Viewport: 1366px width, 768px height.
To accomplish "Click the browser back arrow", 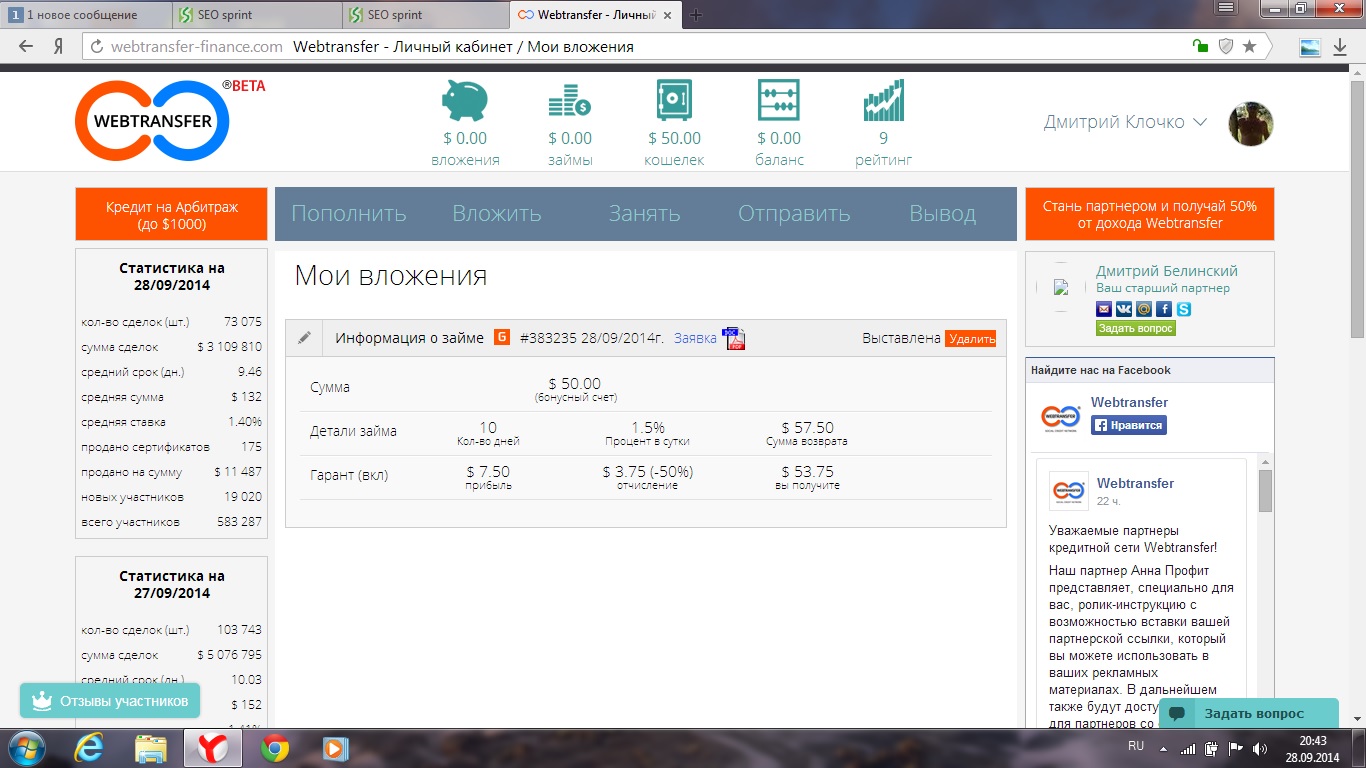I will pos(26,46).
